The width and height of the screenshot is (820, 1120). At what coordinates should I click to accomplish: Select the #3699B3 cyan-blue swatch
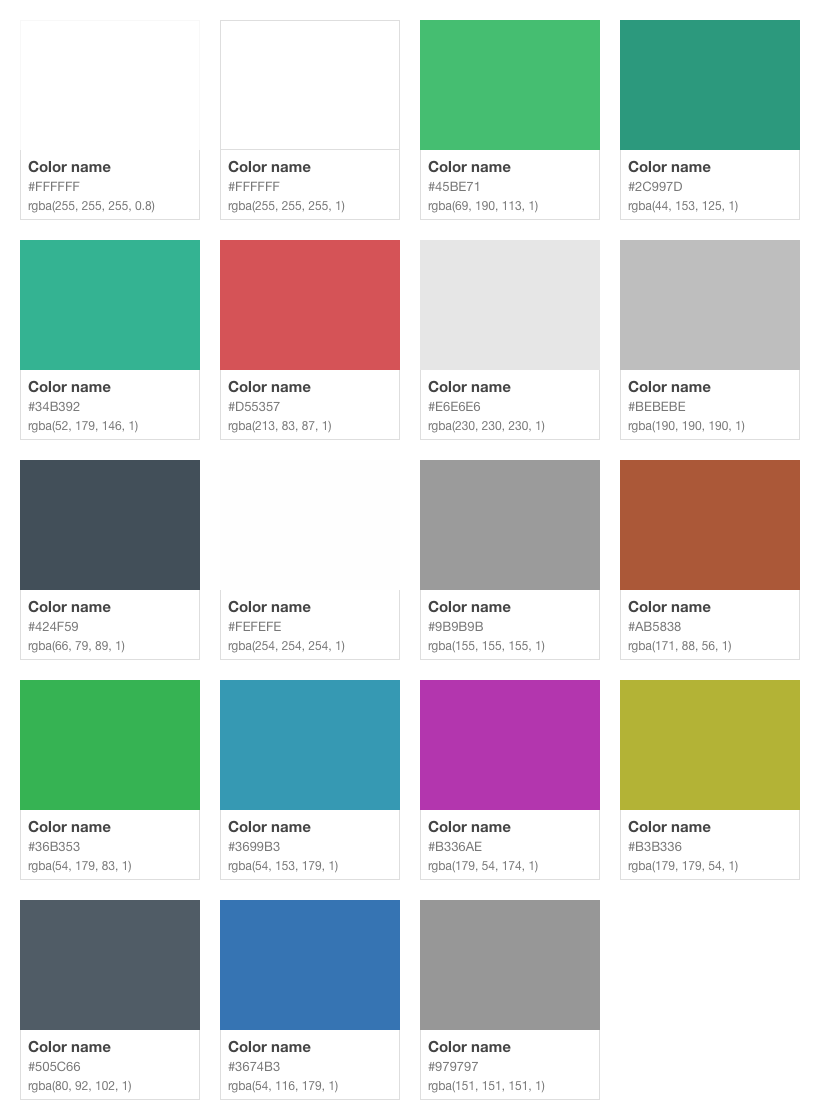[x=310, y=745]
